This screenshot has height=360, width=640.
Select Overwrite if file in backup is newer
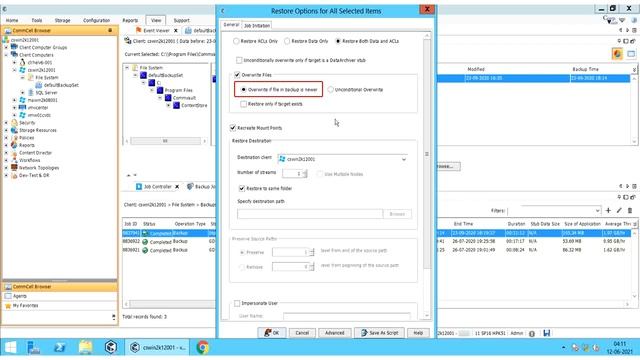[x=244, y=89]
